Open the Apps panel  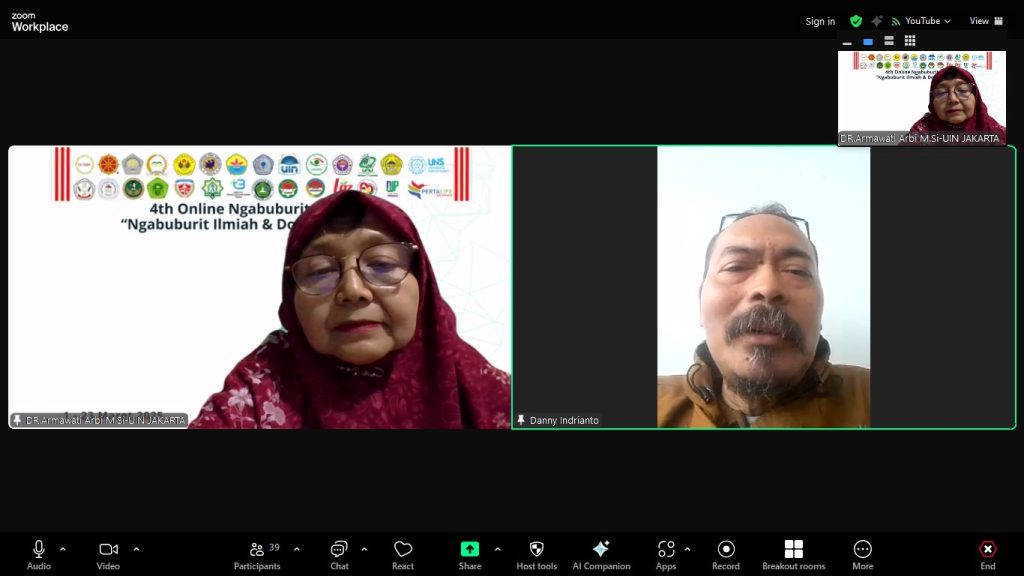pos(666,555)
